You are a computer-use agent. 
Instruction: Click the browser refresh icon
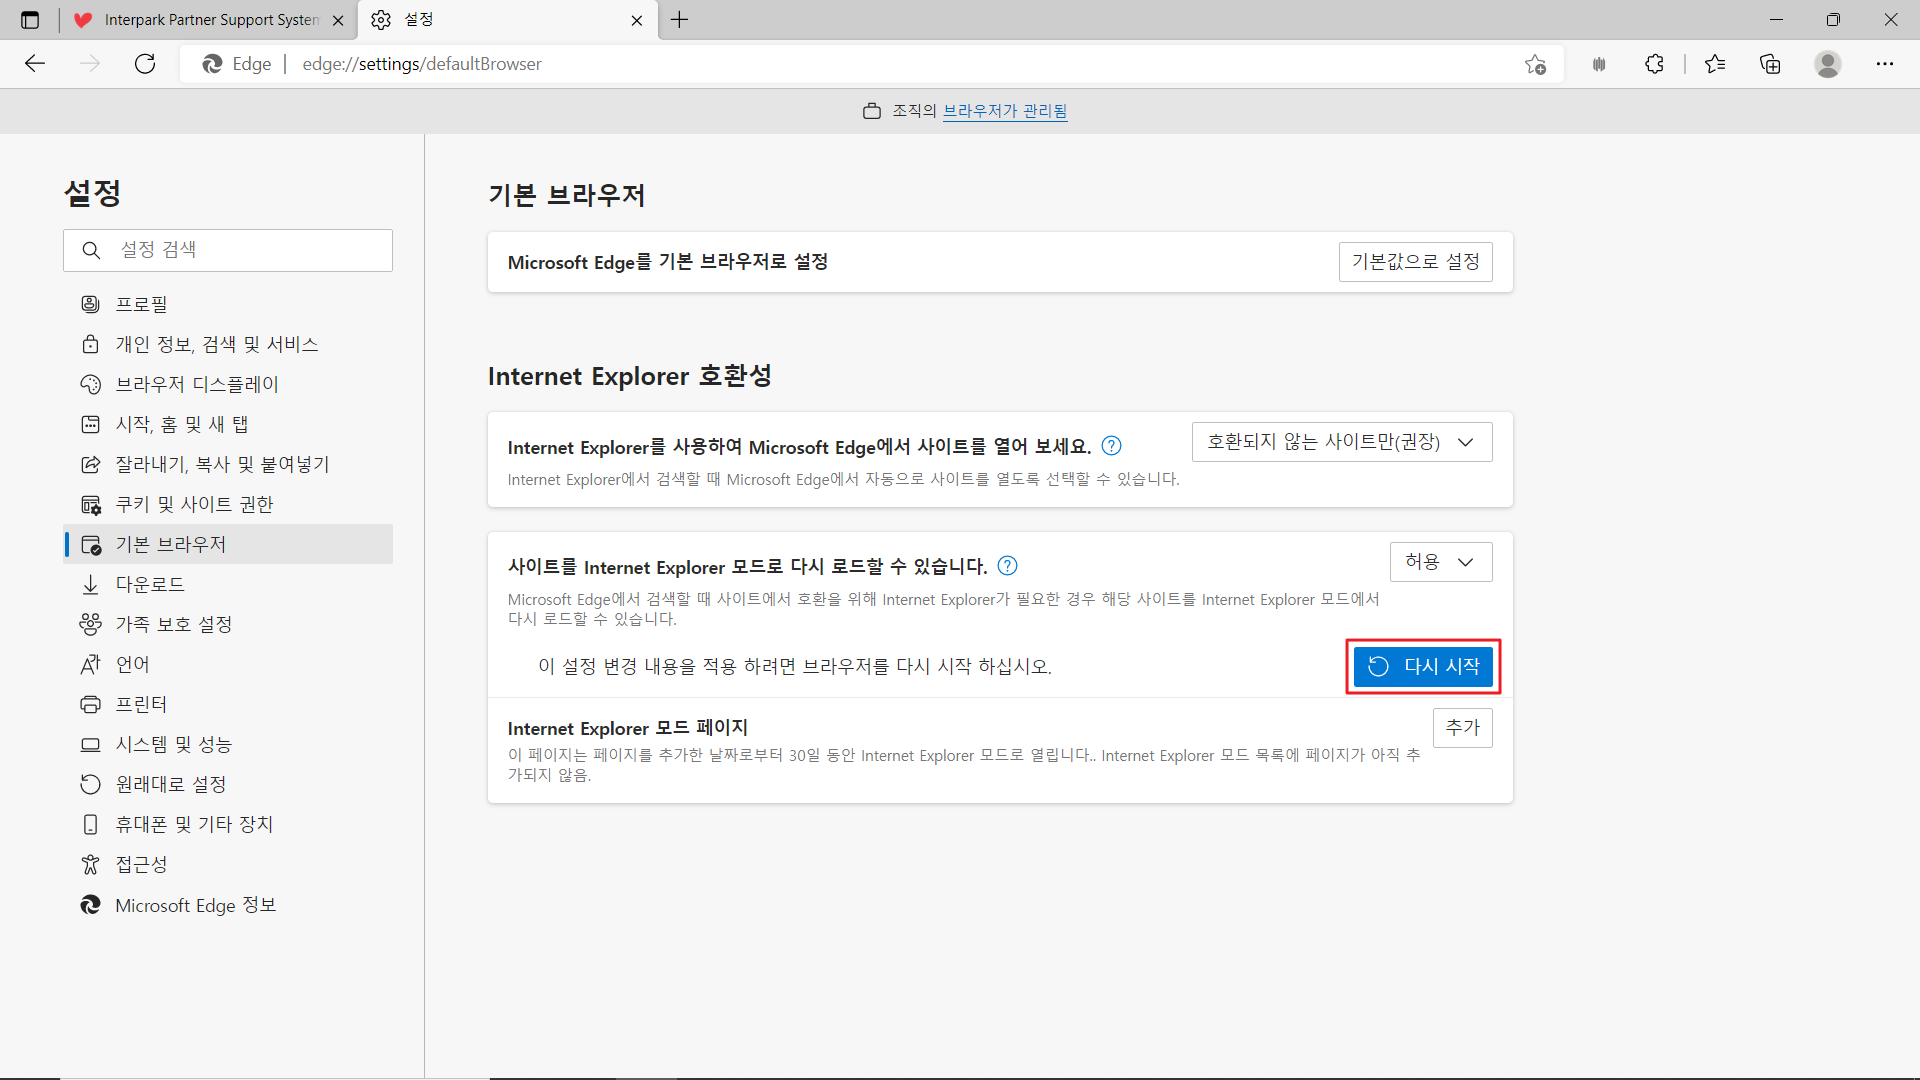point(145,64)
